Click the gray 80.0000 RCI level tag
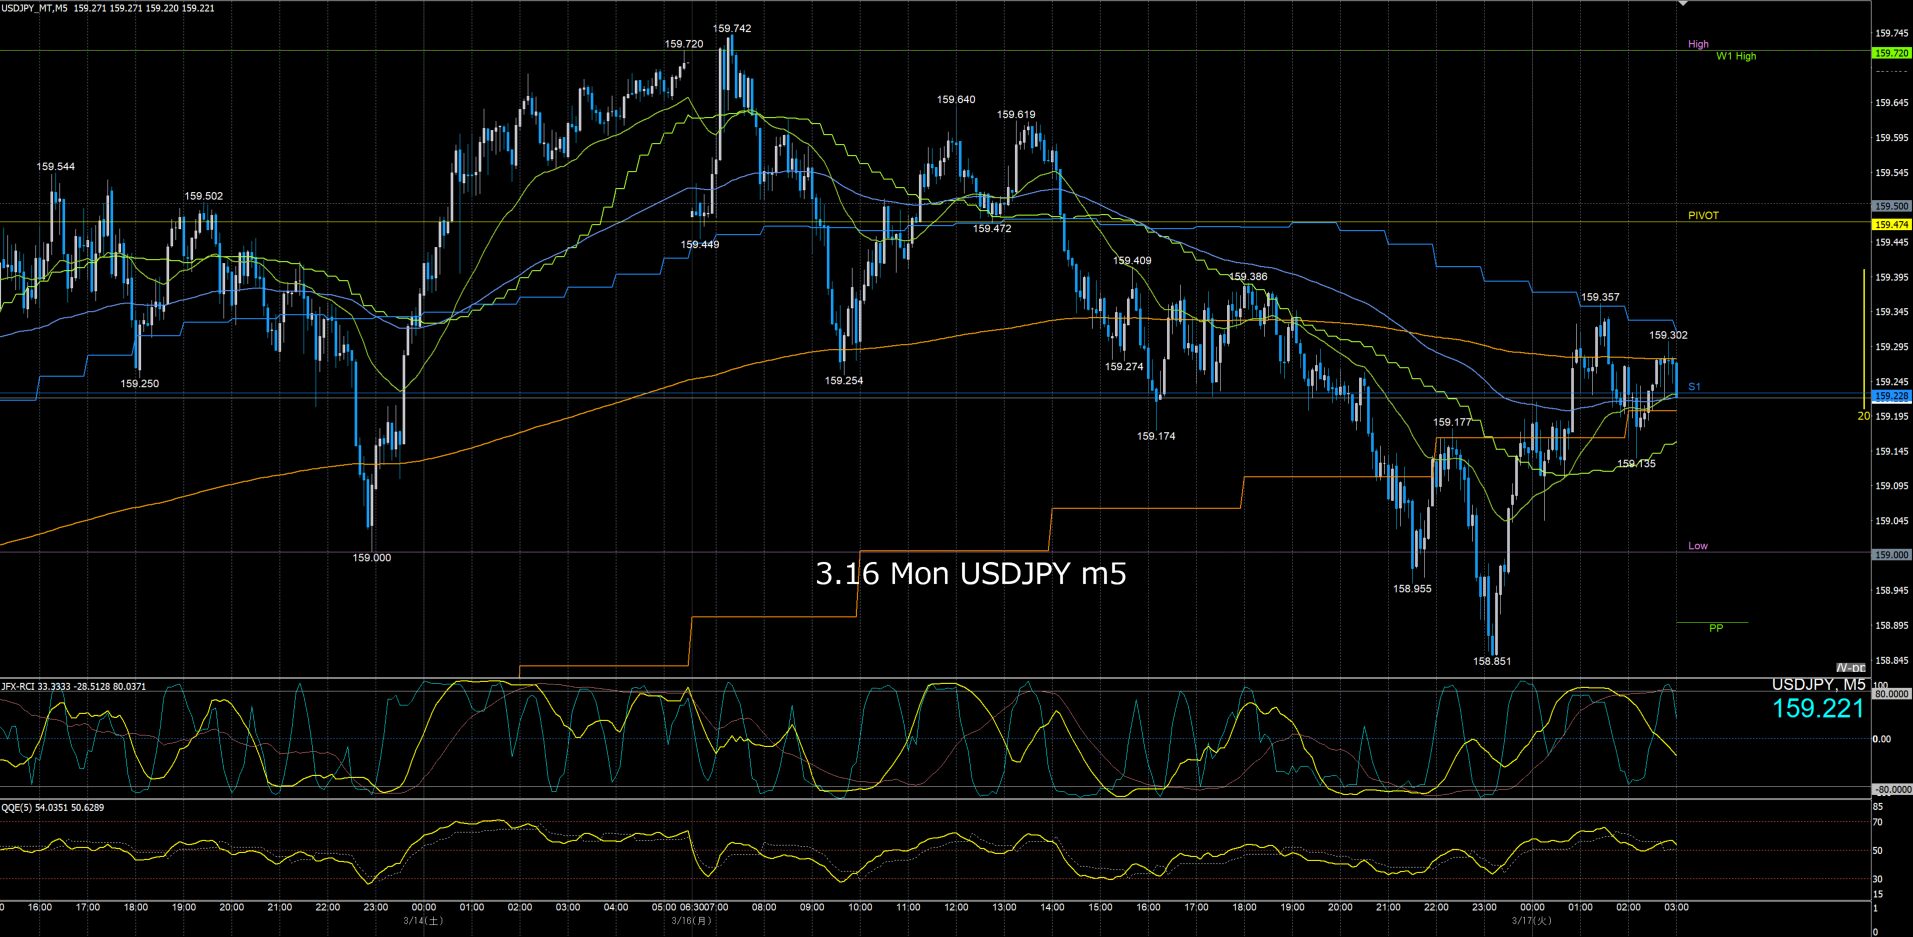Screen dimensions: 1913x937 (1891, 693)
